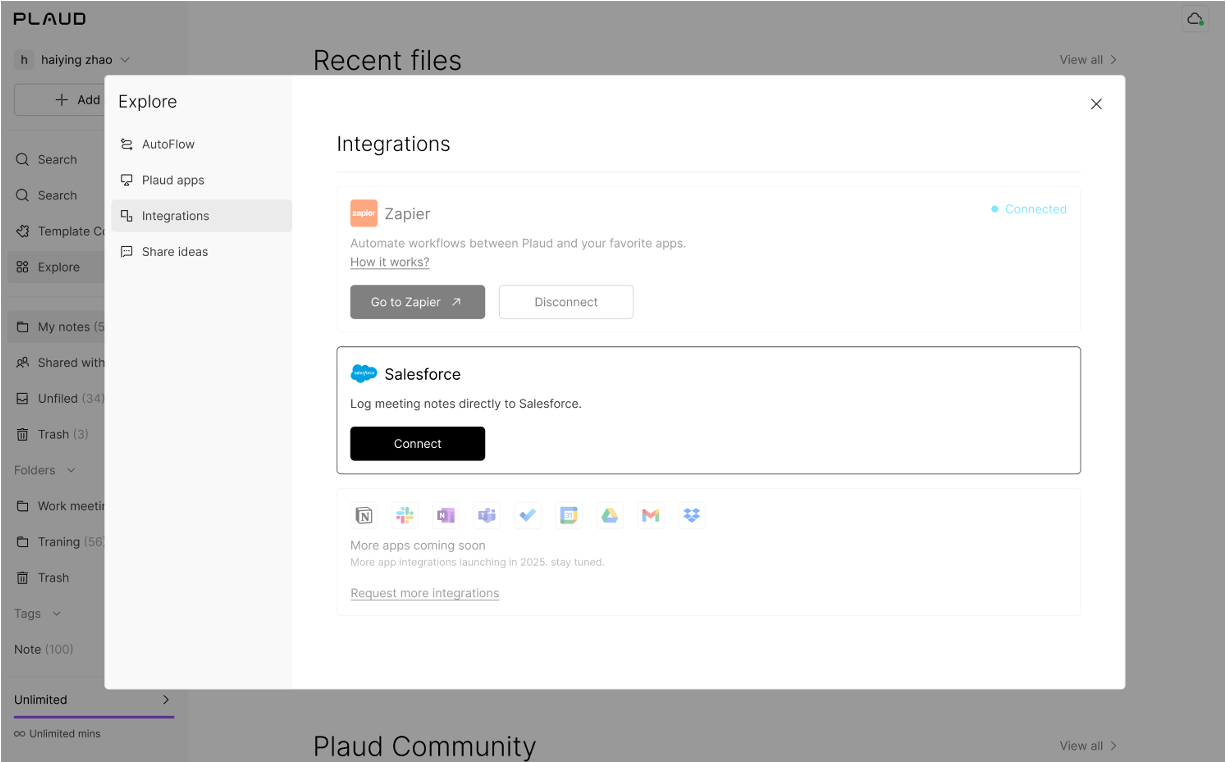Viewport: 1226px width, 762px height.
Task: Open the My notes folder
Action: [x=56, y=327]
